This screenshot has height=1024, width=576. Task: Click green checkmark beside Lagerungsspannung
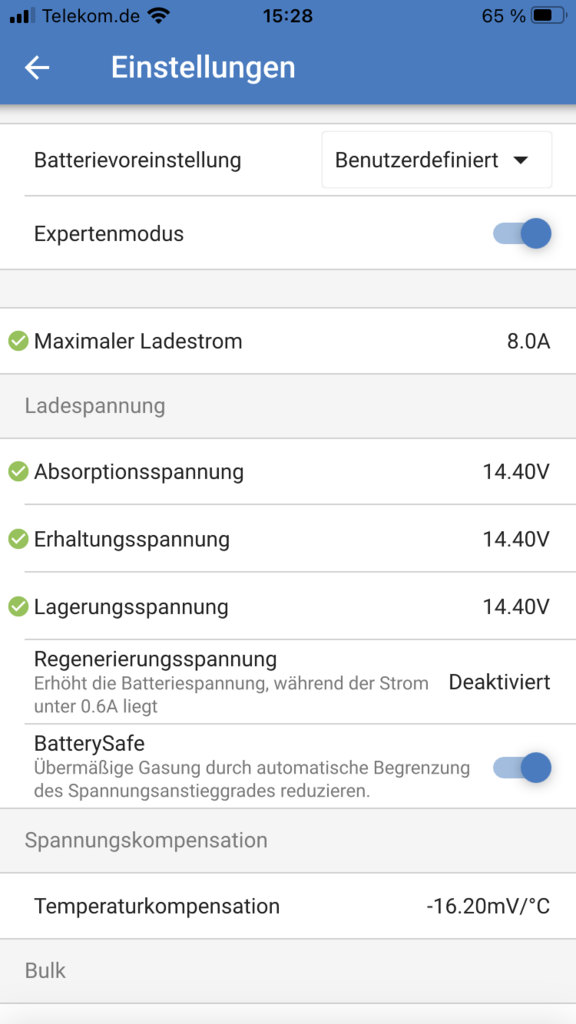(18, 607)
